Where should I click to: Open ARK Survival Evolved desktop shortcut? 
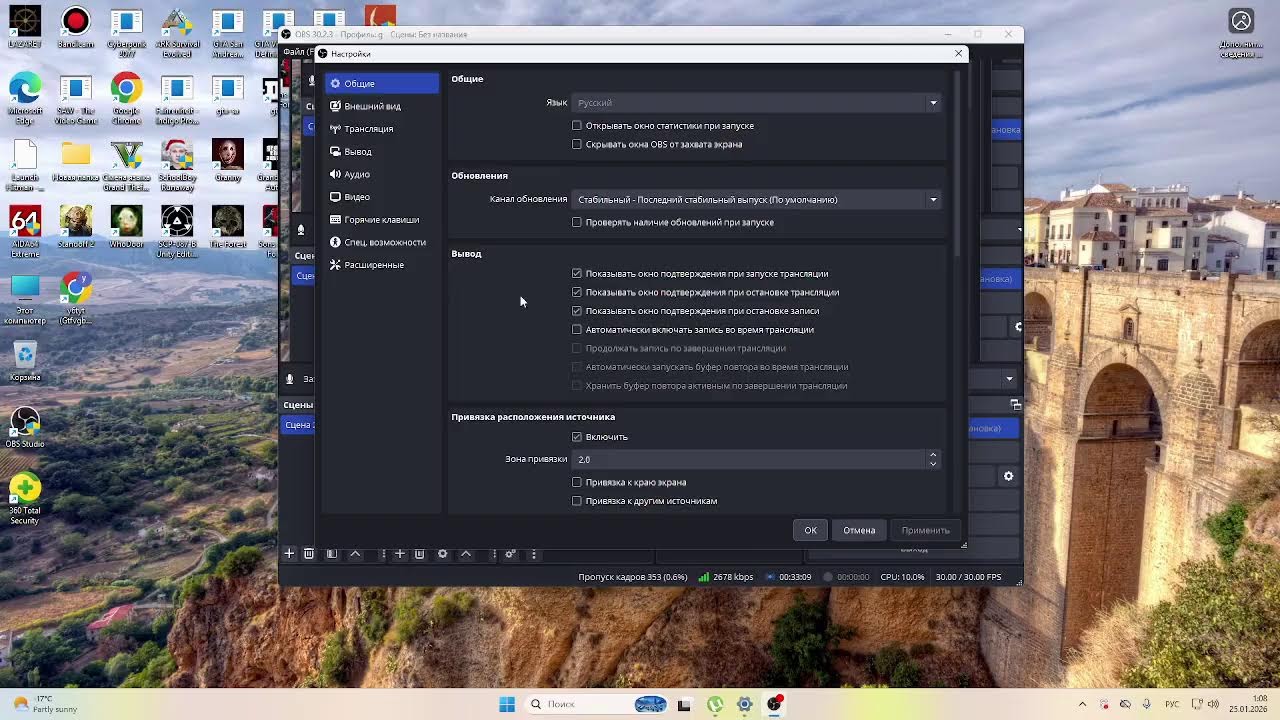pyautogui.click(x=177, y=32)
